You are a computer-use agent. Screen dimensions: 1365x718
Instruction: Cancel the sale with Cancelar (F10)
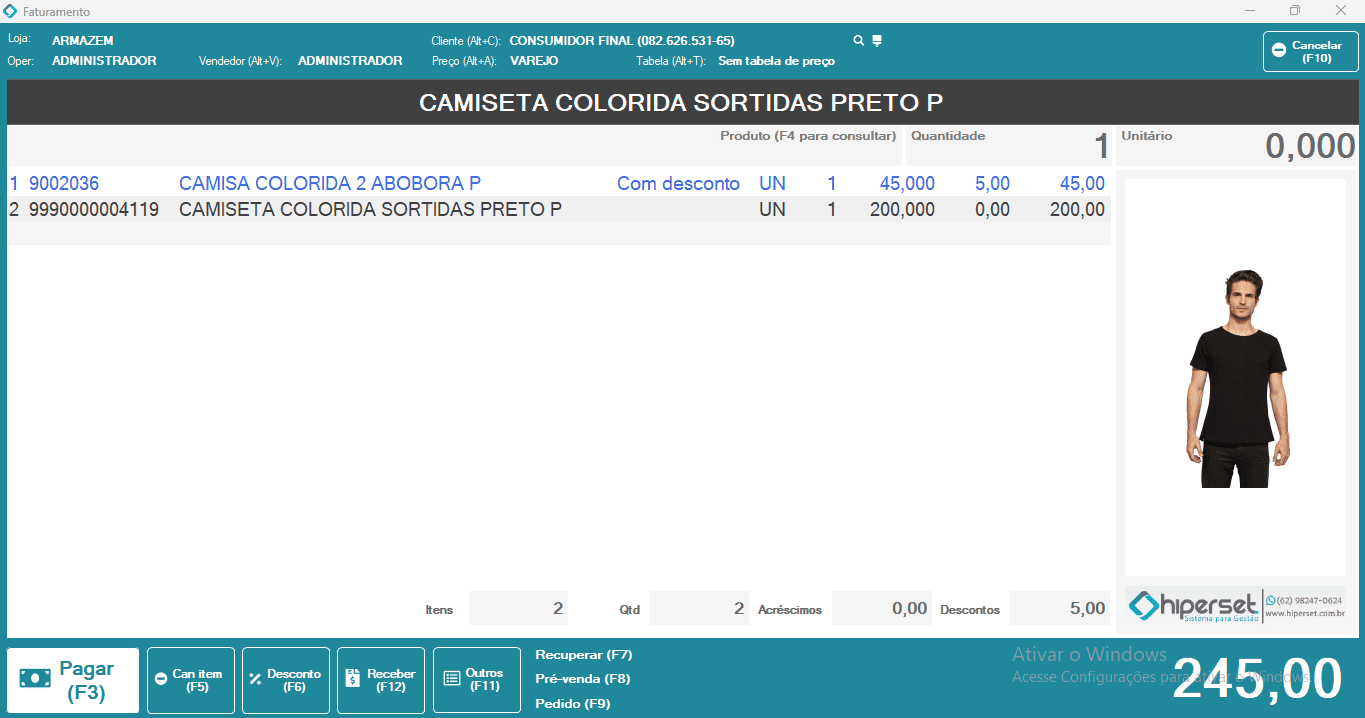[1310, 52]
